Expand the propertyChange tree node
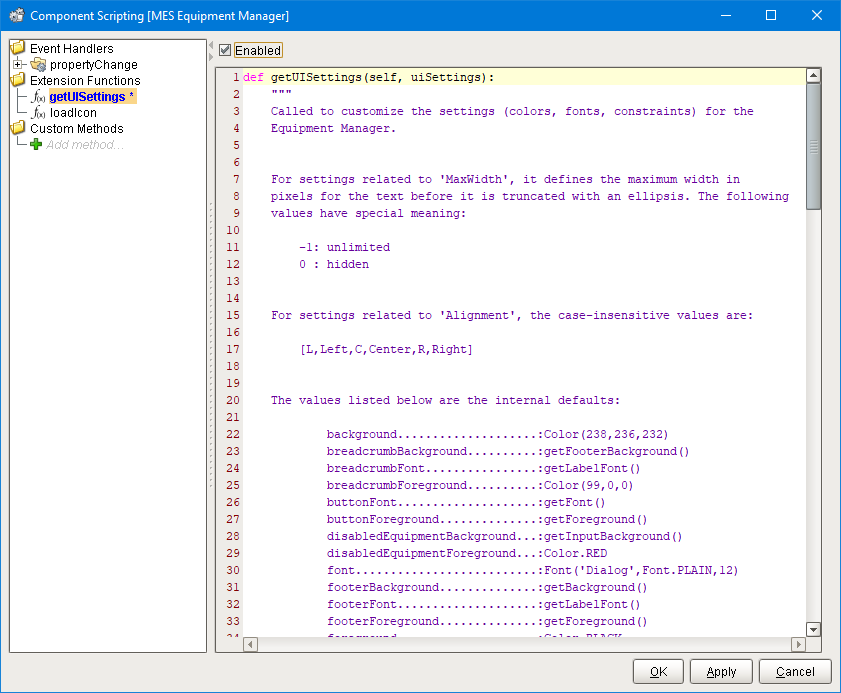 coord(18,65)
